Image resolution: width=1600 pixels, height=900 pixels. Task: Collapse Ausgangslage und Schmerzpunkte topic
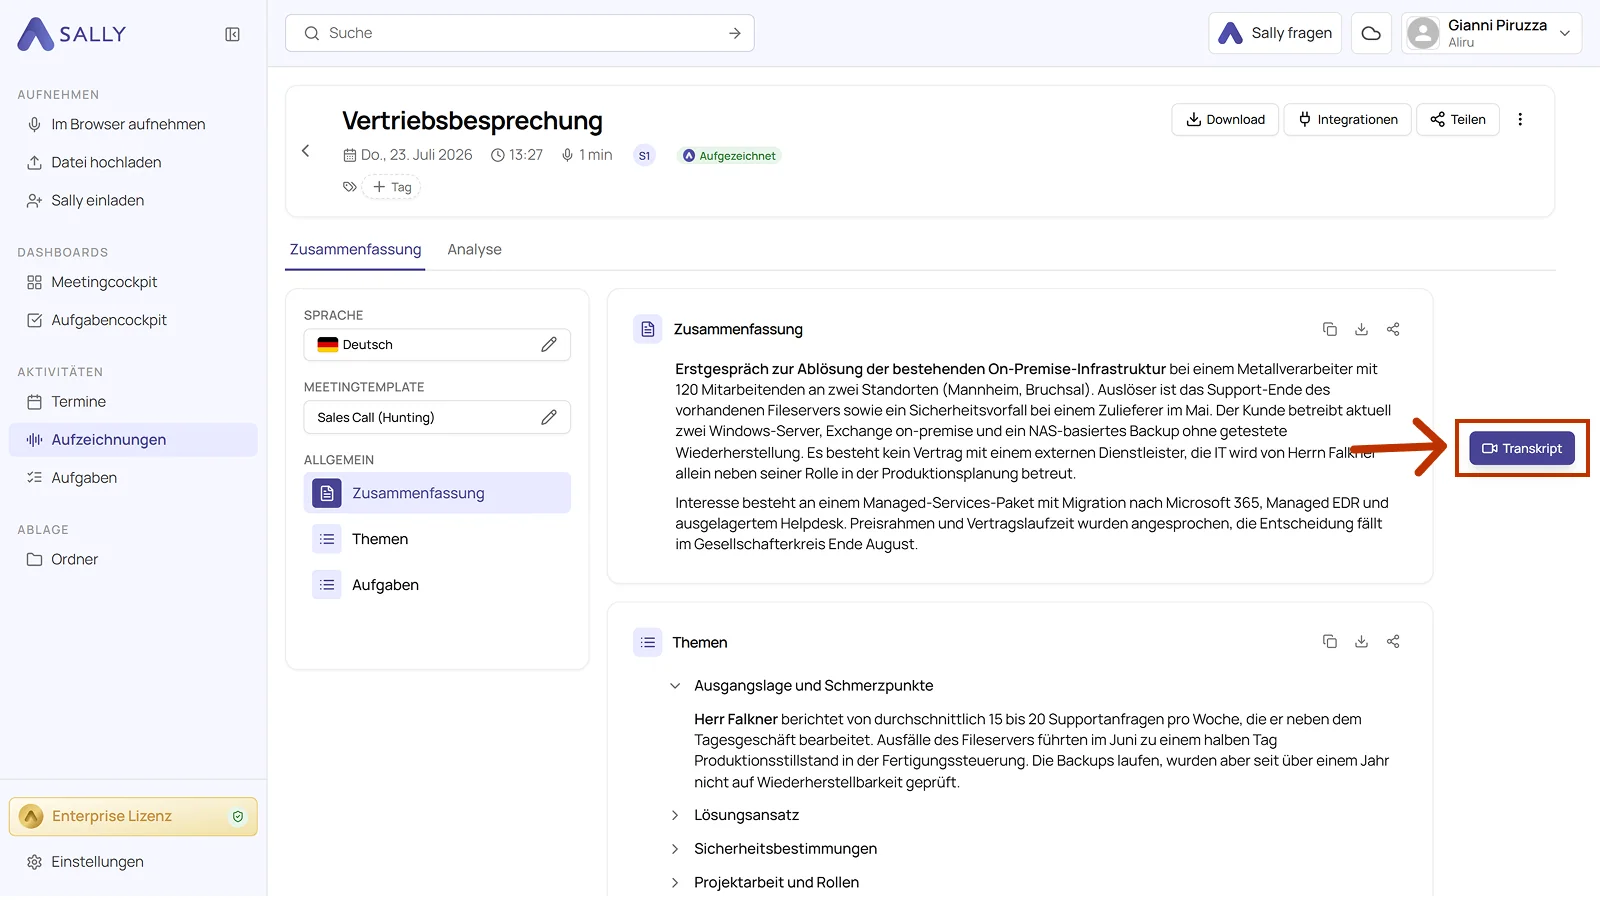(x=675, y=686)
